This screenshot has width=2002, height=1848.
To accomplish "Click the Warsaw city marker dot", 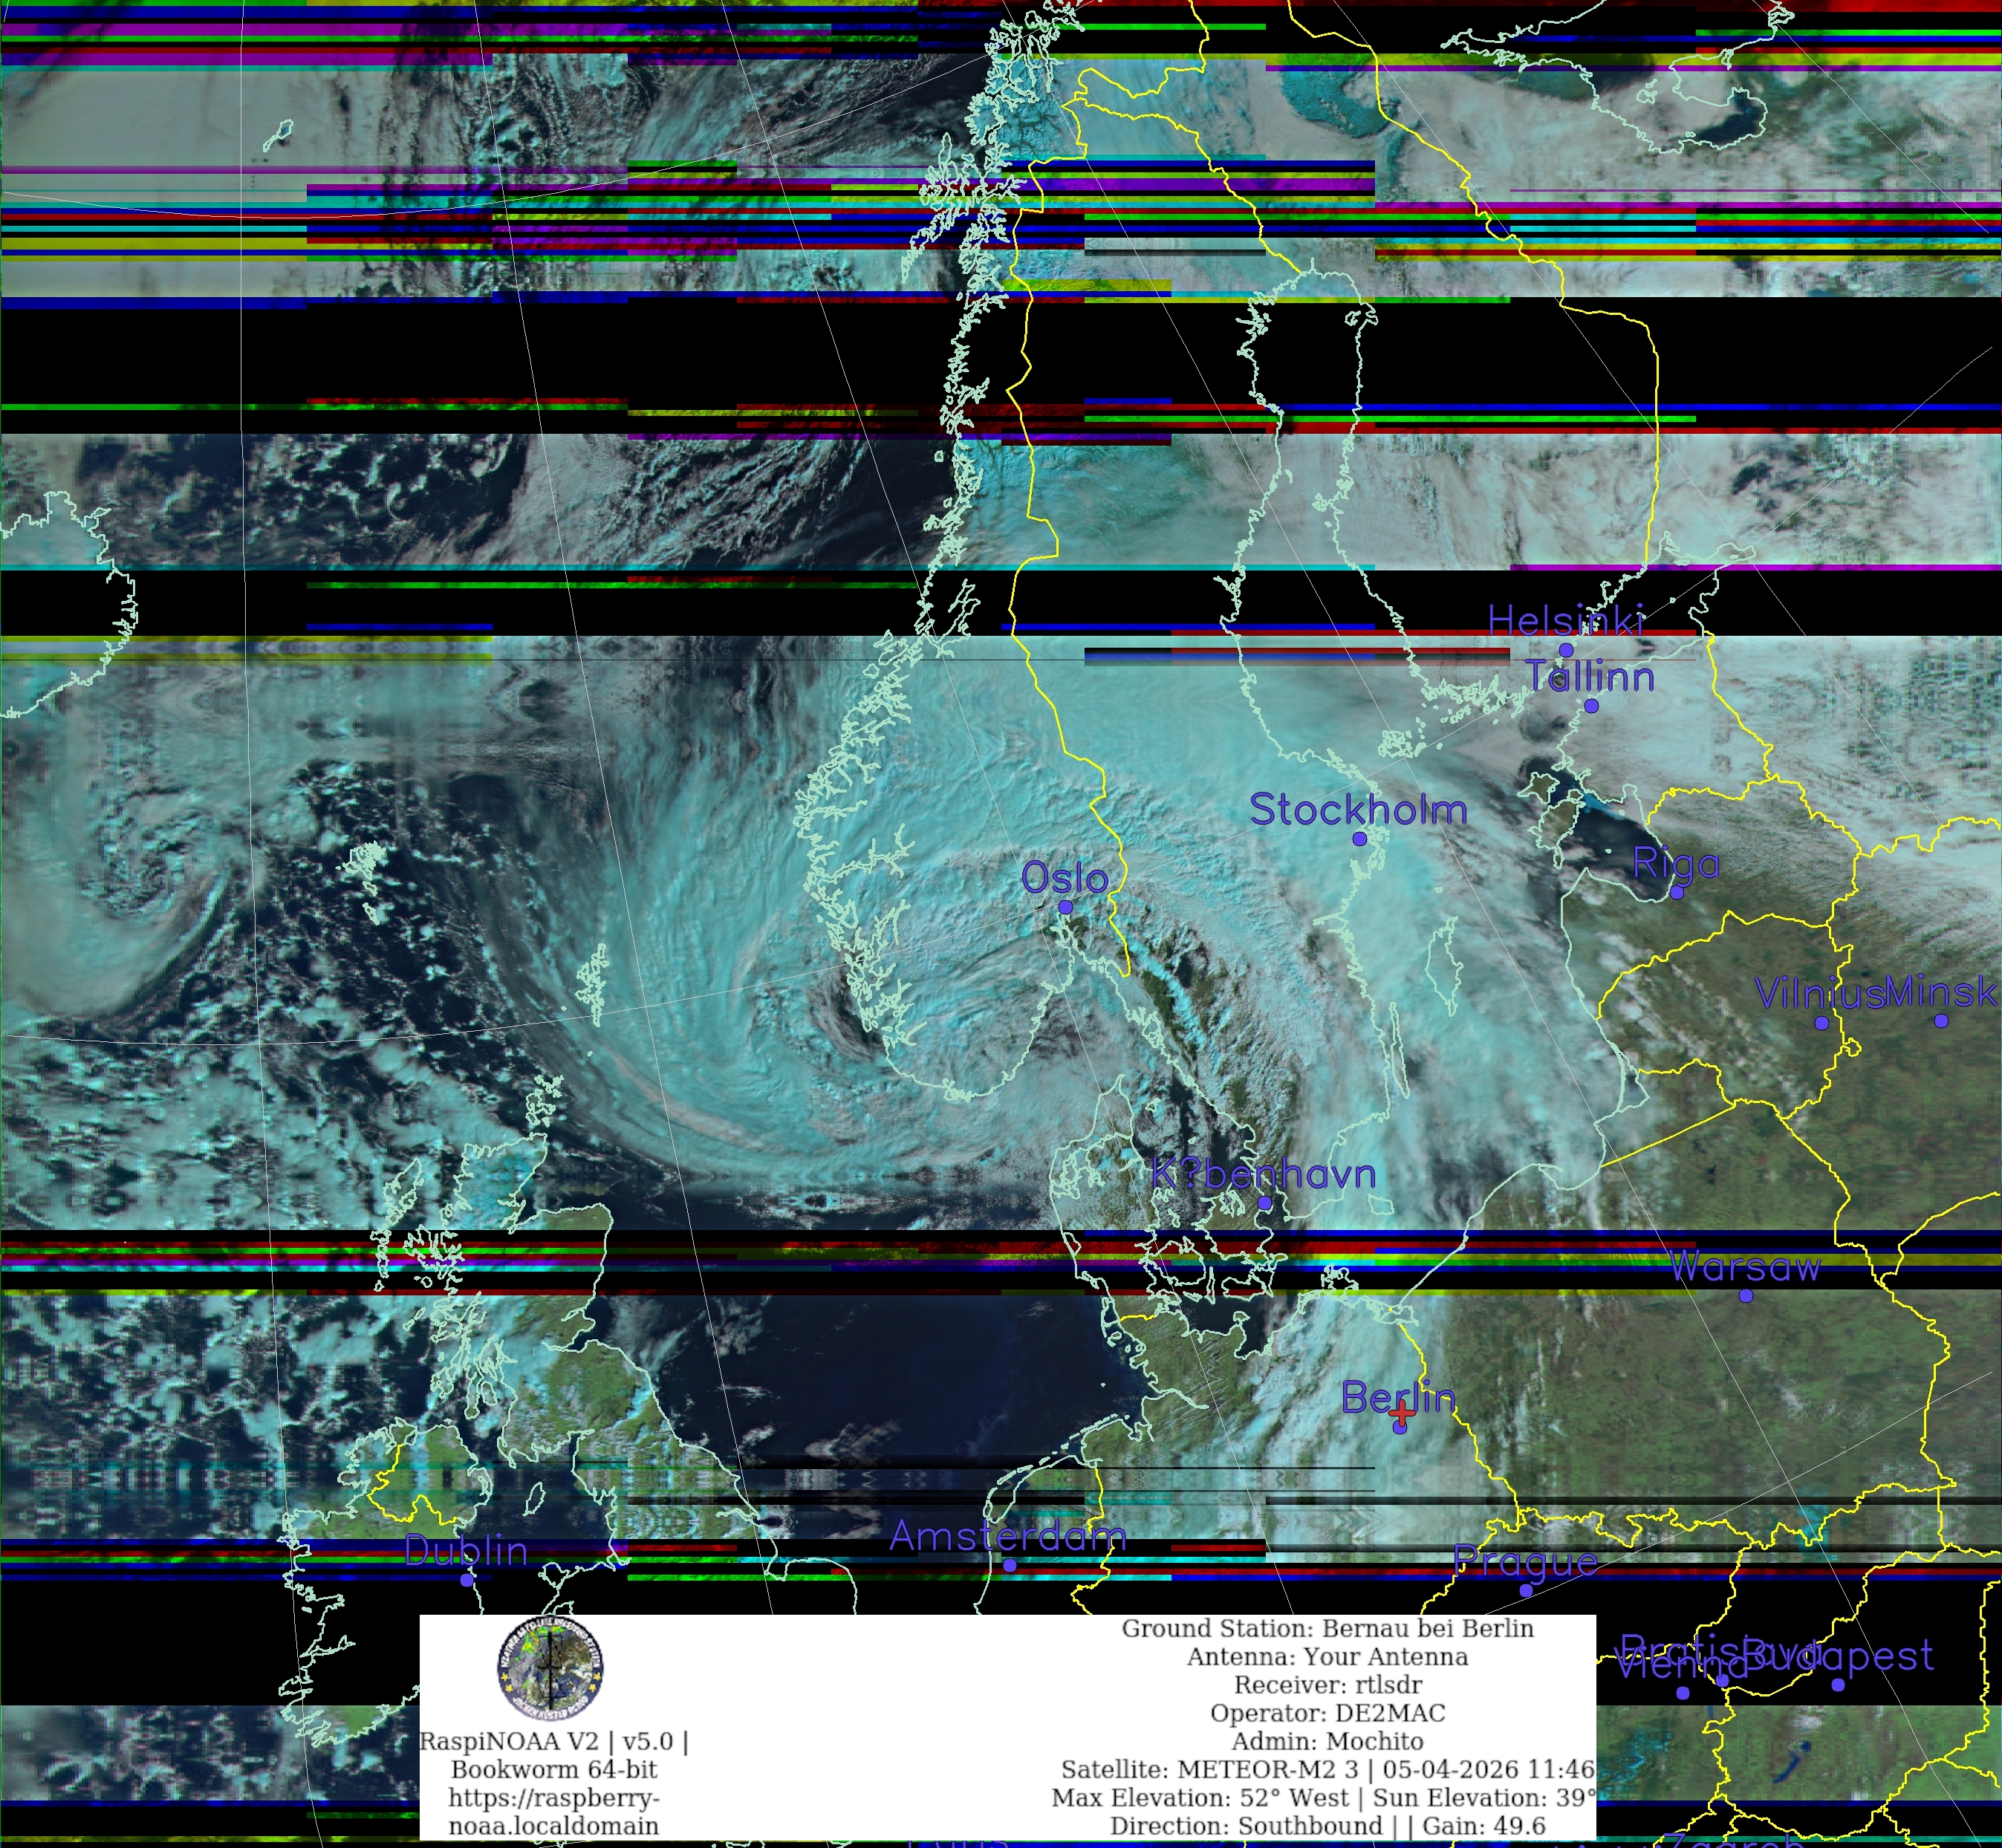I will click(x=1745, y=1296).
